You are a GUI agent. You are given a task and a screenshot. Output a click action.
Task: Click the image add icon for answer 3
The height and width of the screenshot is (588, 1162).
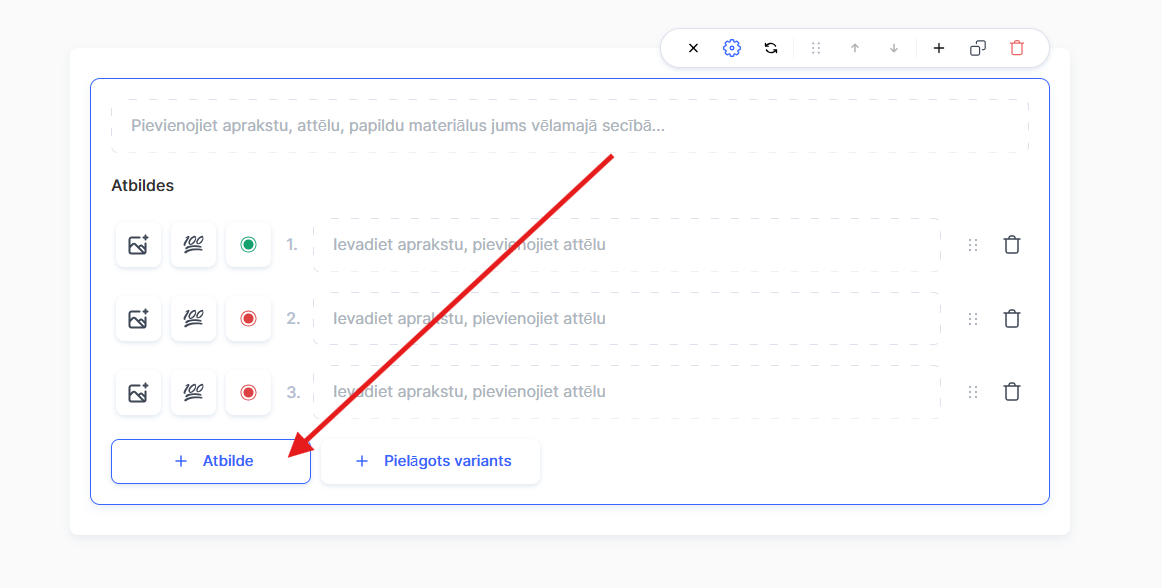coord(138,392)
